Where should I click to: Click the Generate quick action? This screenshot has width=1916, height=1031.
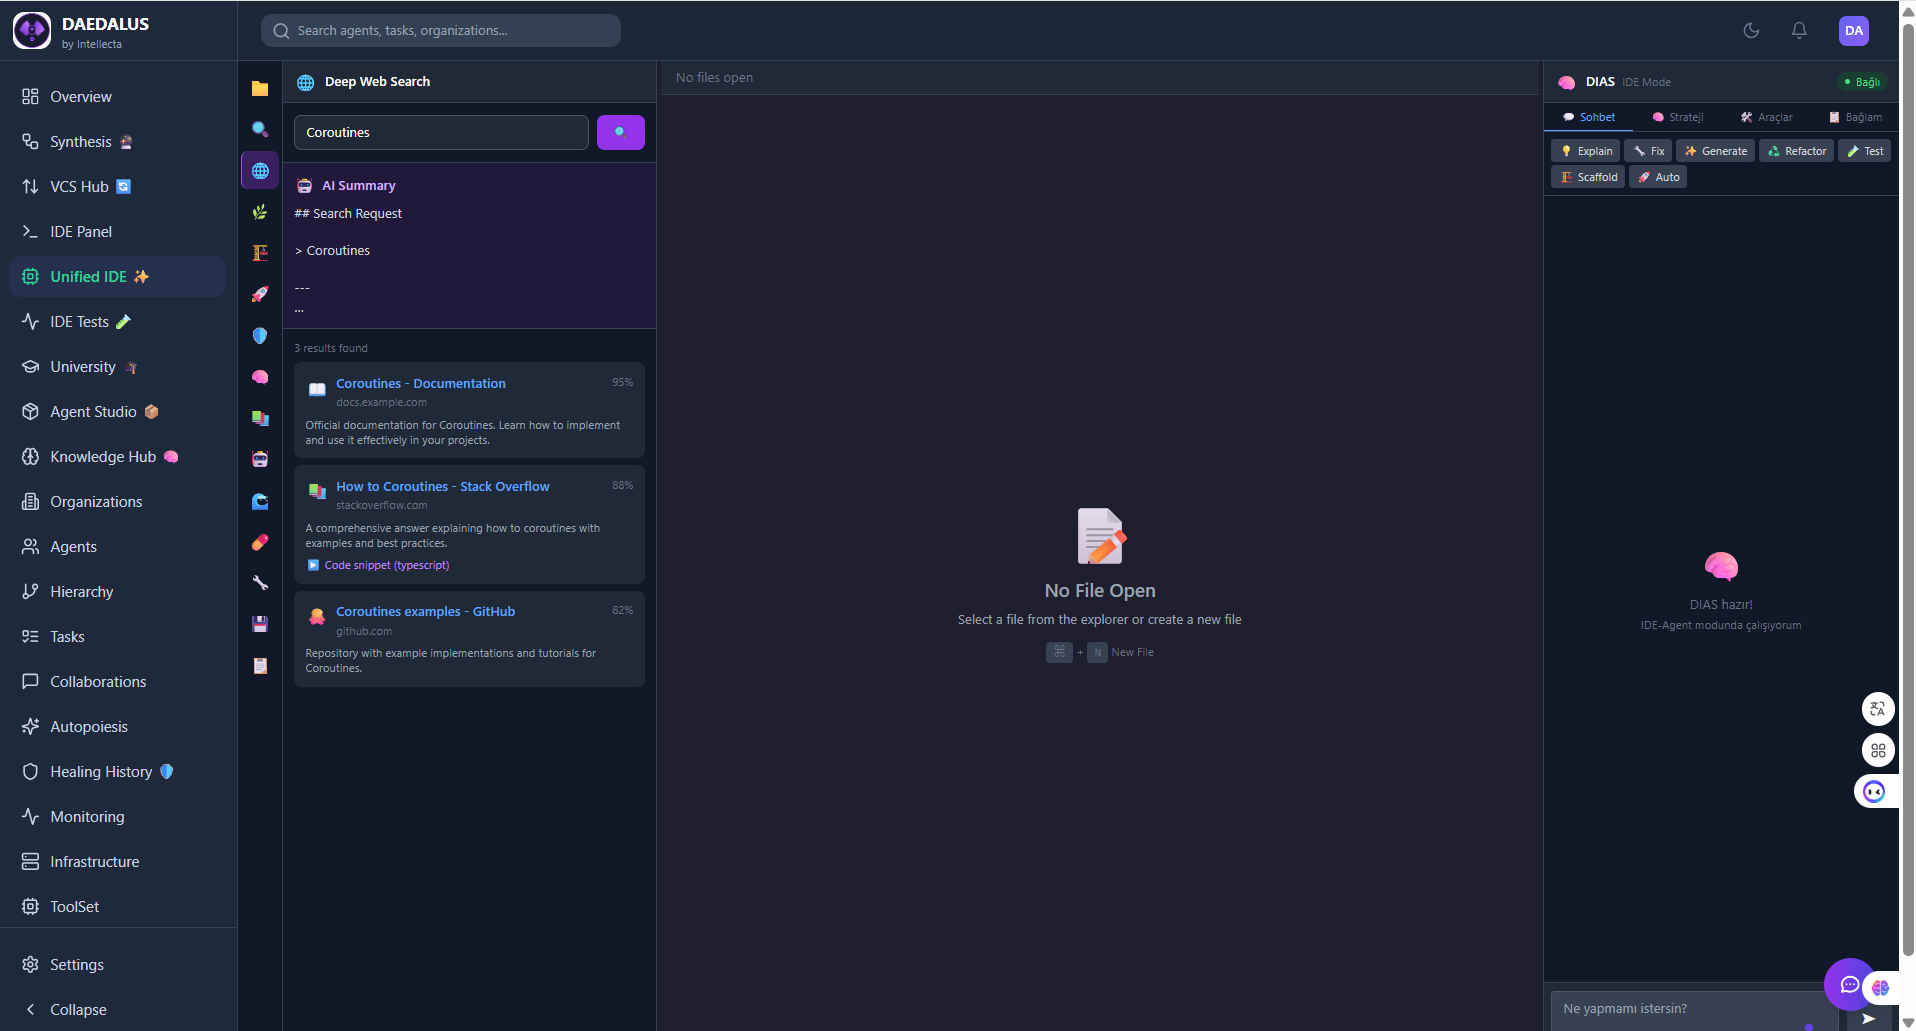(x=1715, y=151)
